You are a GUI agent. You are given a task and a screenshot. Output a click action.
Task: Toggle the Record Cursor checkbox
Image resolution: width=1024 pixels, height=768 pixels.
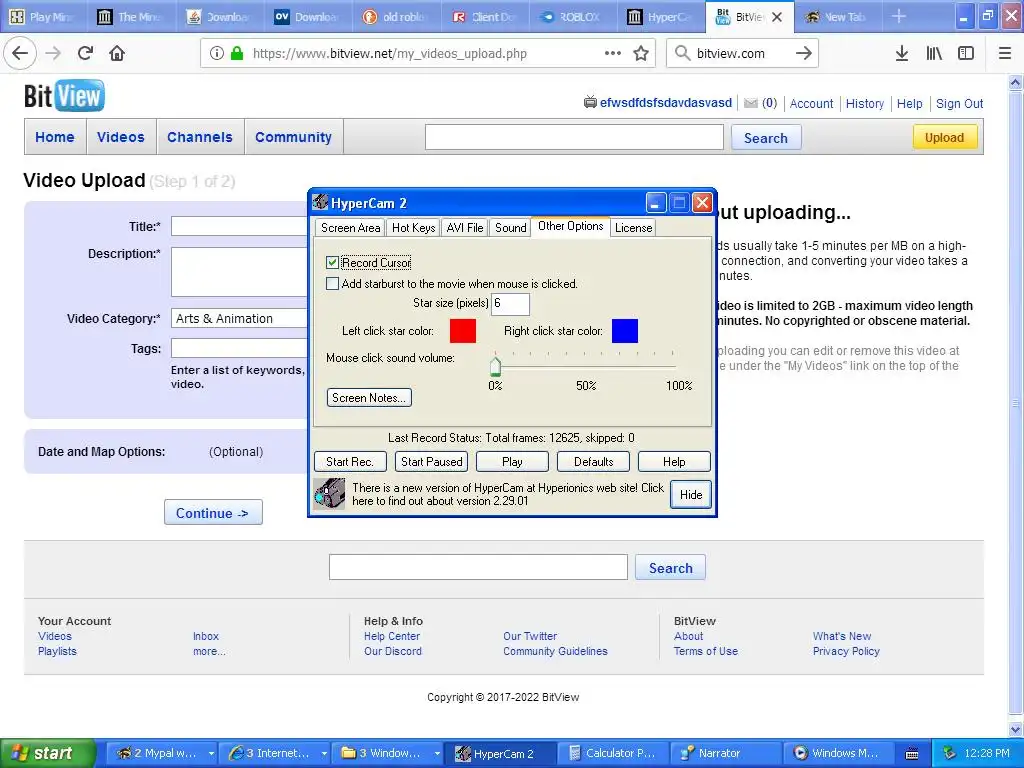pos(332,263)
